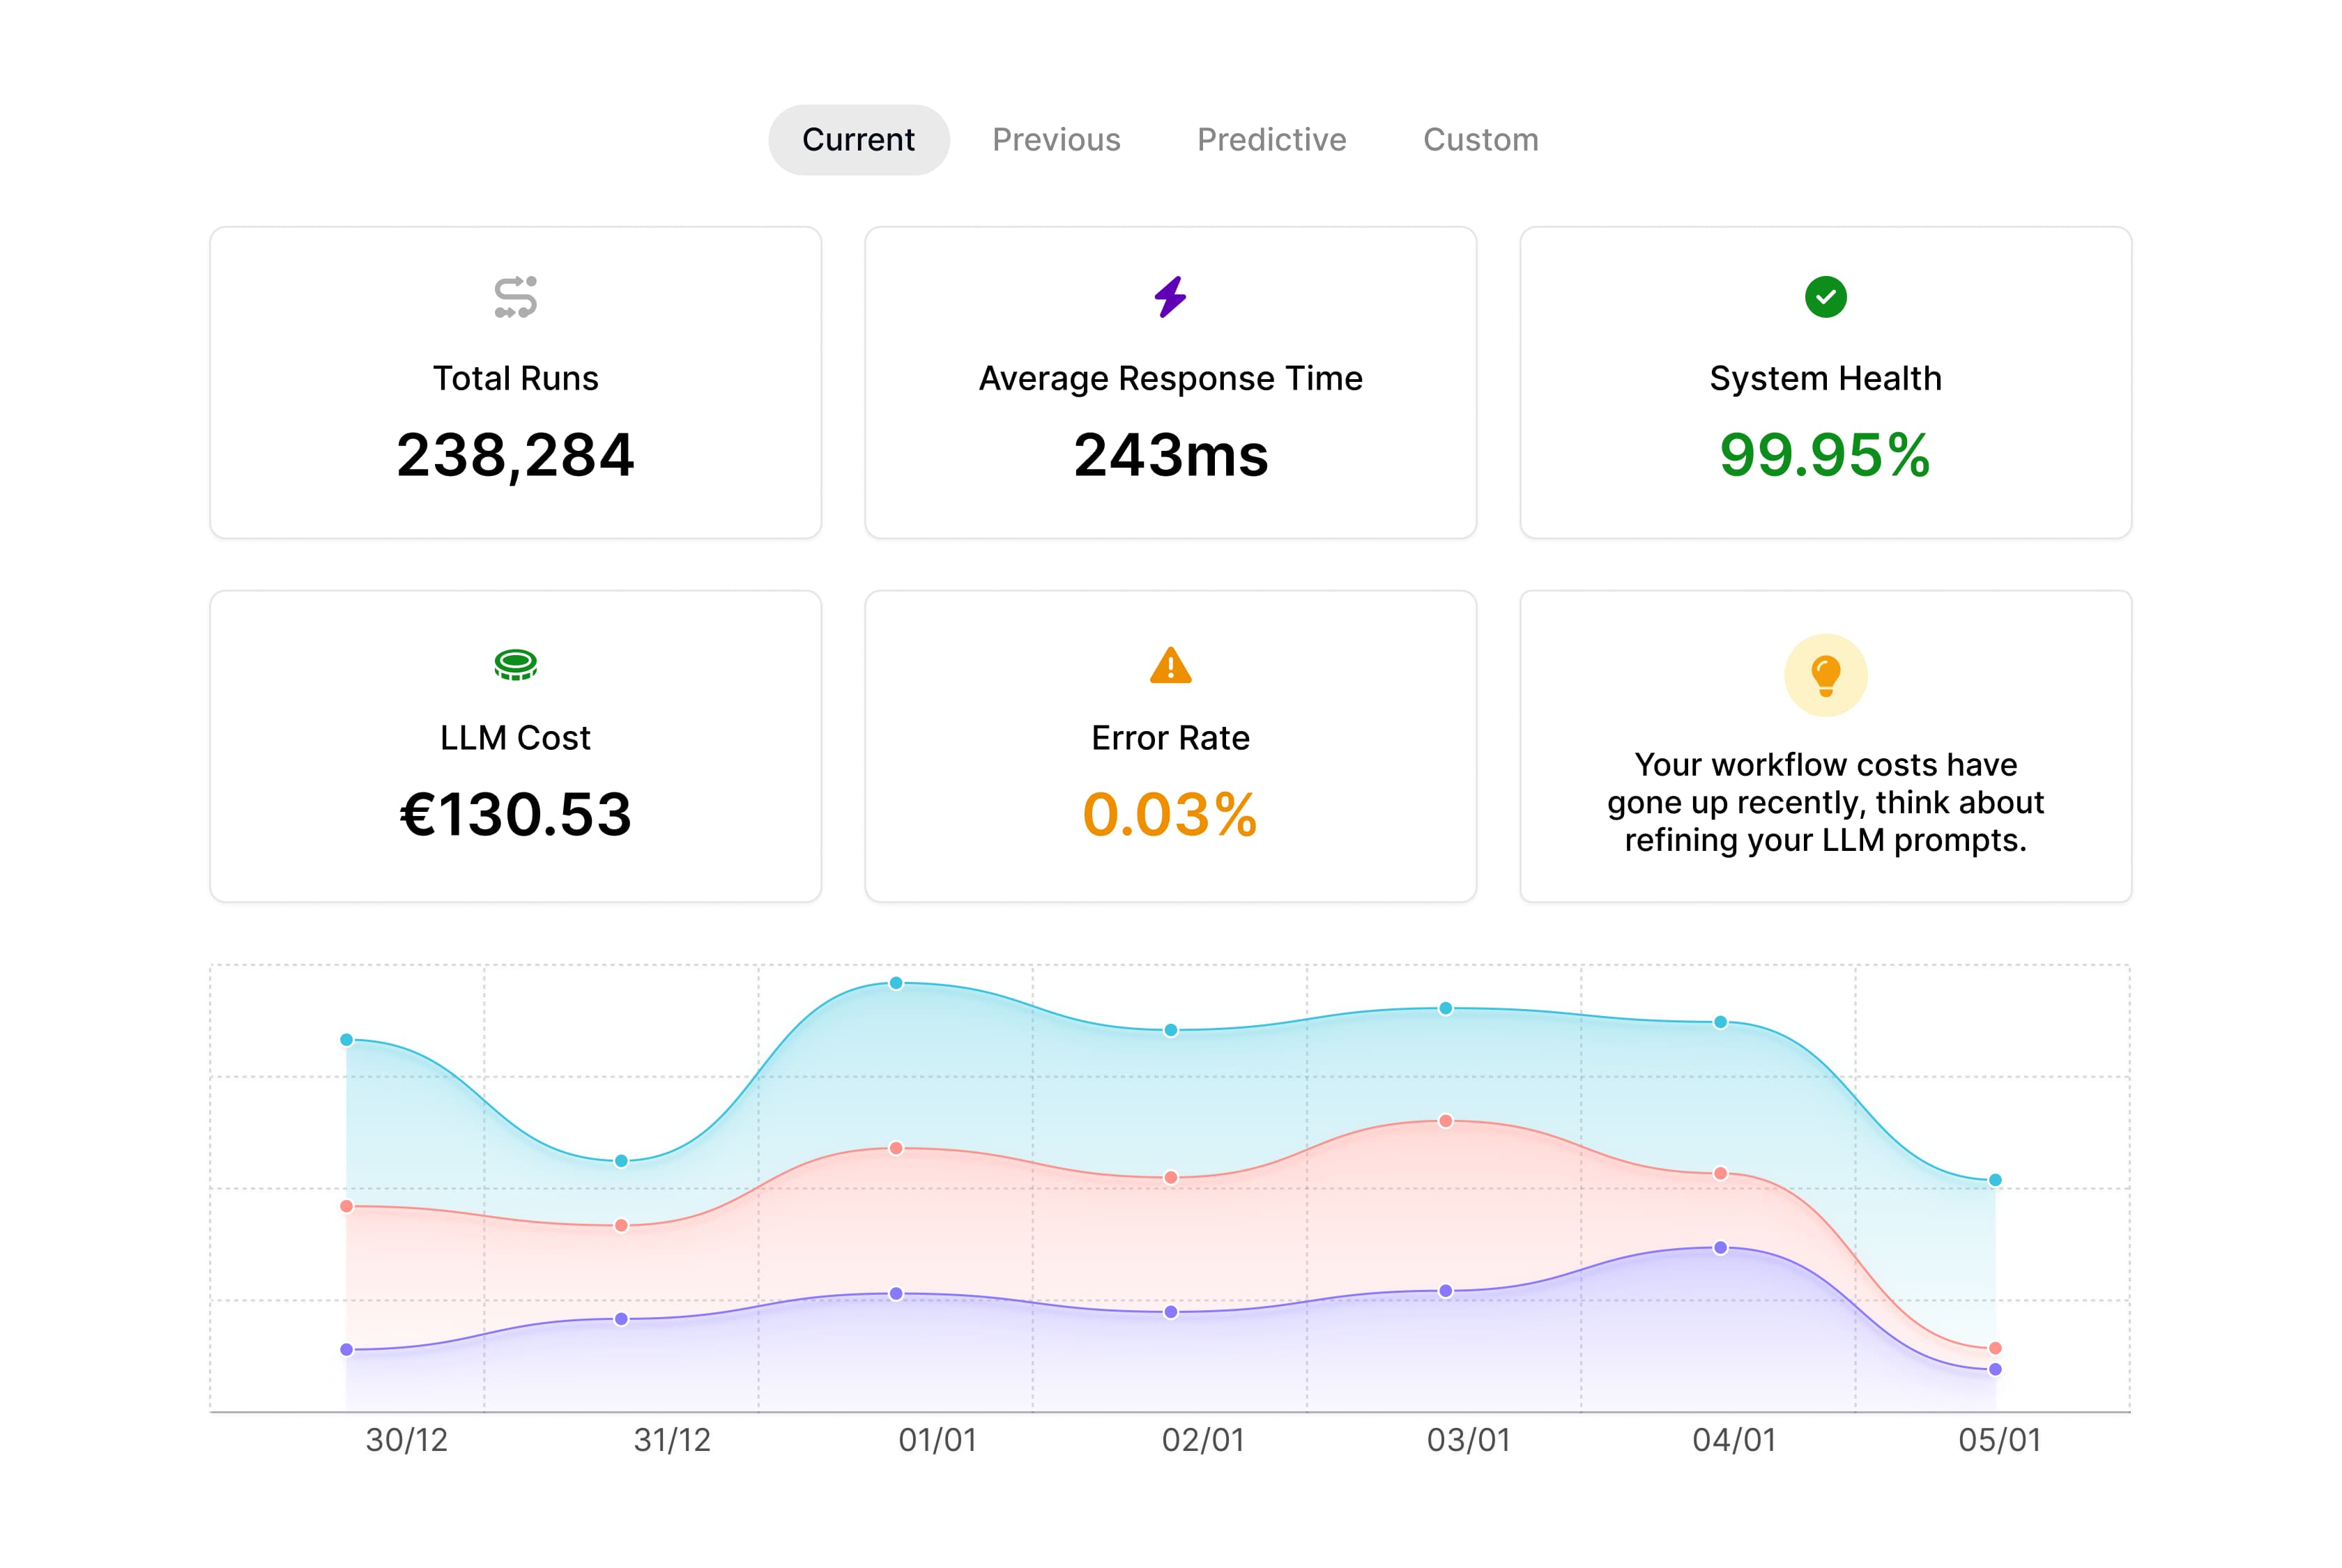2342x1568 pixels.
Task: Switch to the Previous tab
Action: click(x=1056, y=140)
